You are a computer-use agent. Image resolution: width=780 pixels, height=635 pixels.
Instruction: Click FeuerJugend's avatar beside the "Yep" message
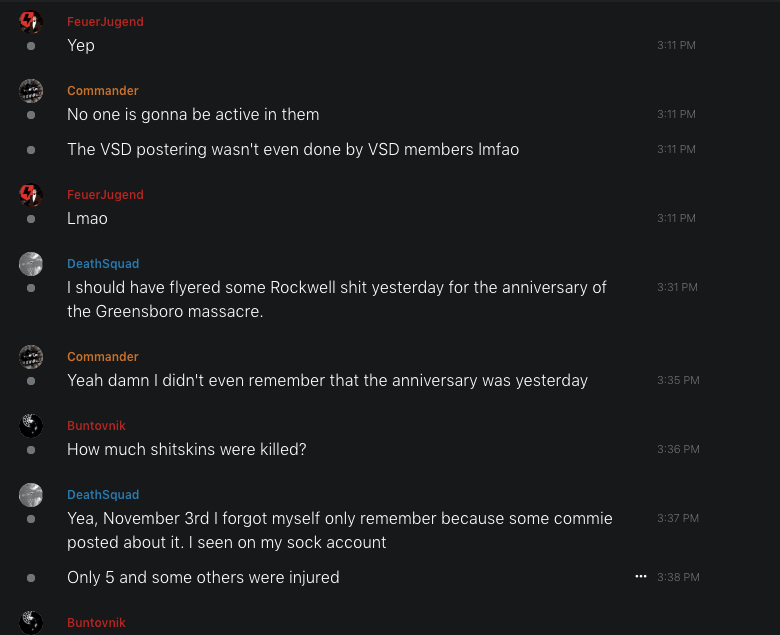[x=31, y=22]
